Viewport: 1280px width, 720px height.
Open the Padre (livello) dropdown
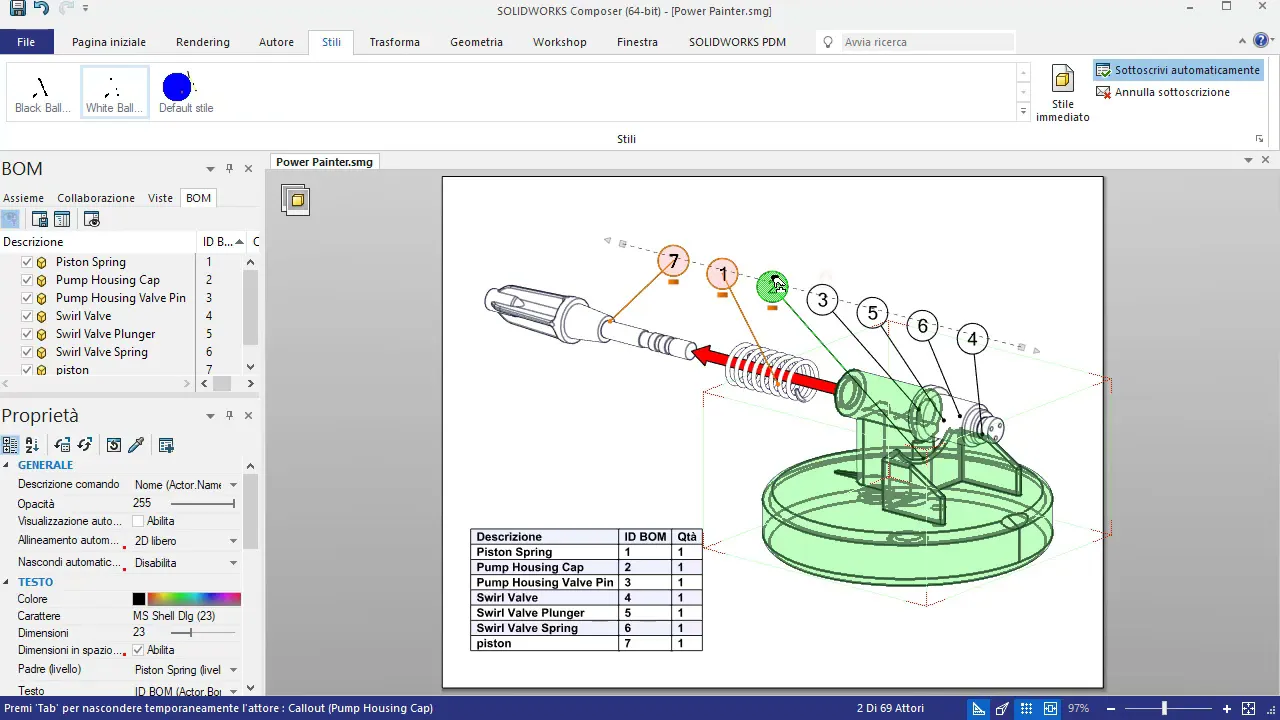[x=233, y=670]
